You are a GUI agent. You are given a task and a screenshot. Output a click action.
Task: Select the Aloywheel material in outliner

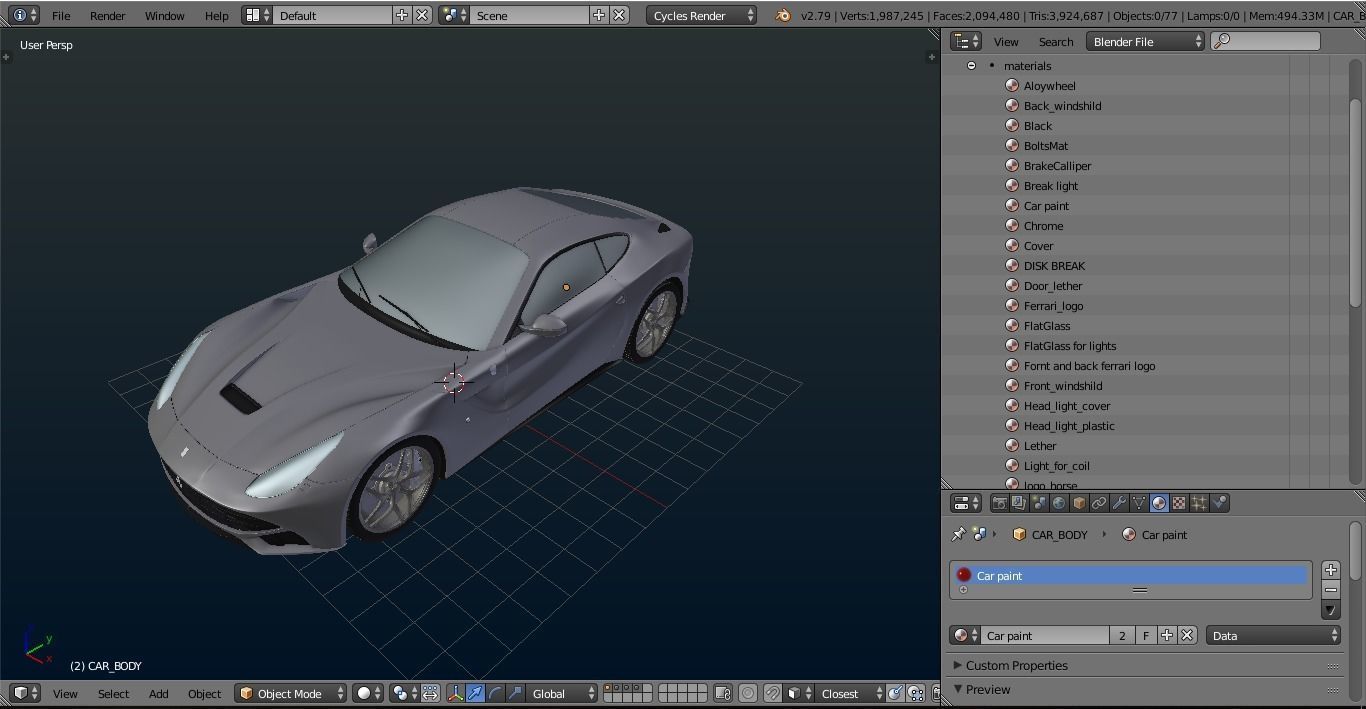tap(1049, 85)
